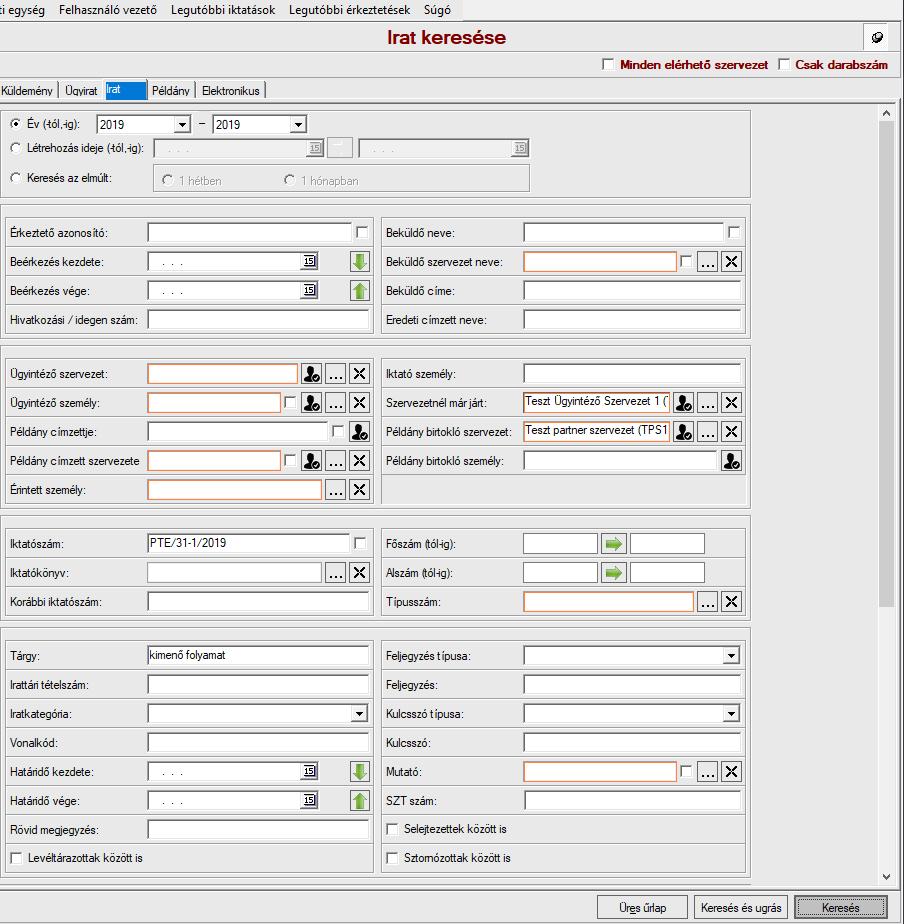Open calendar for Beérkezés vége
The height and width of the screenshot is (924, 904).
[x=309, y=290]
